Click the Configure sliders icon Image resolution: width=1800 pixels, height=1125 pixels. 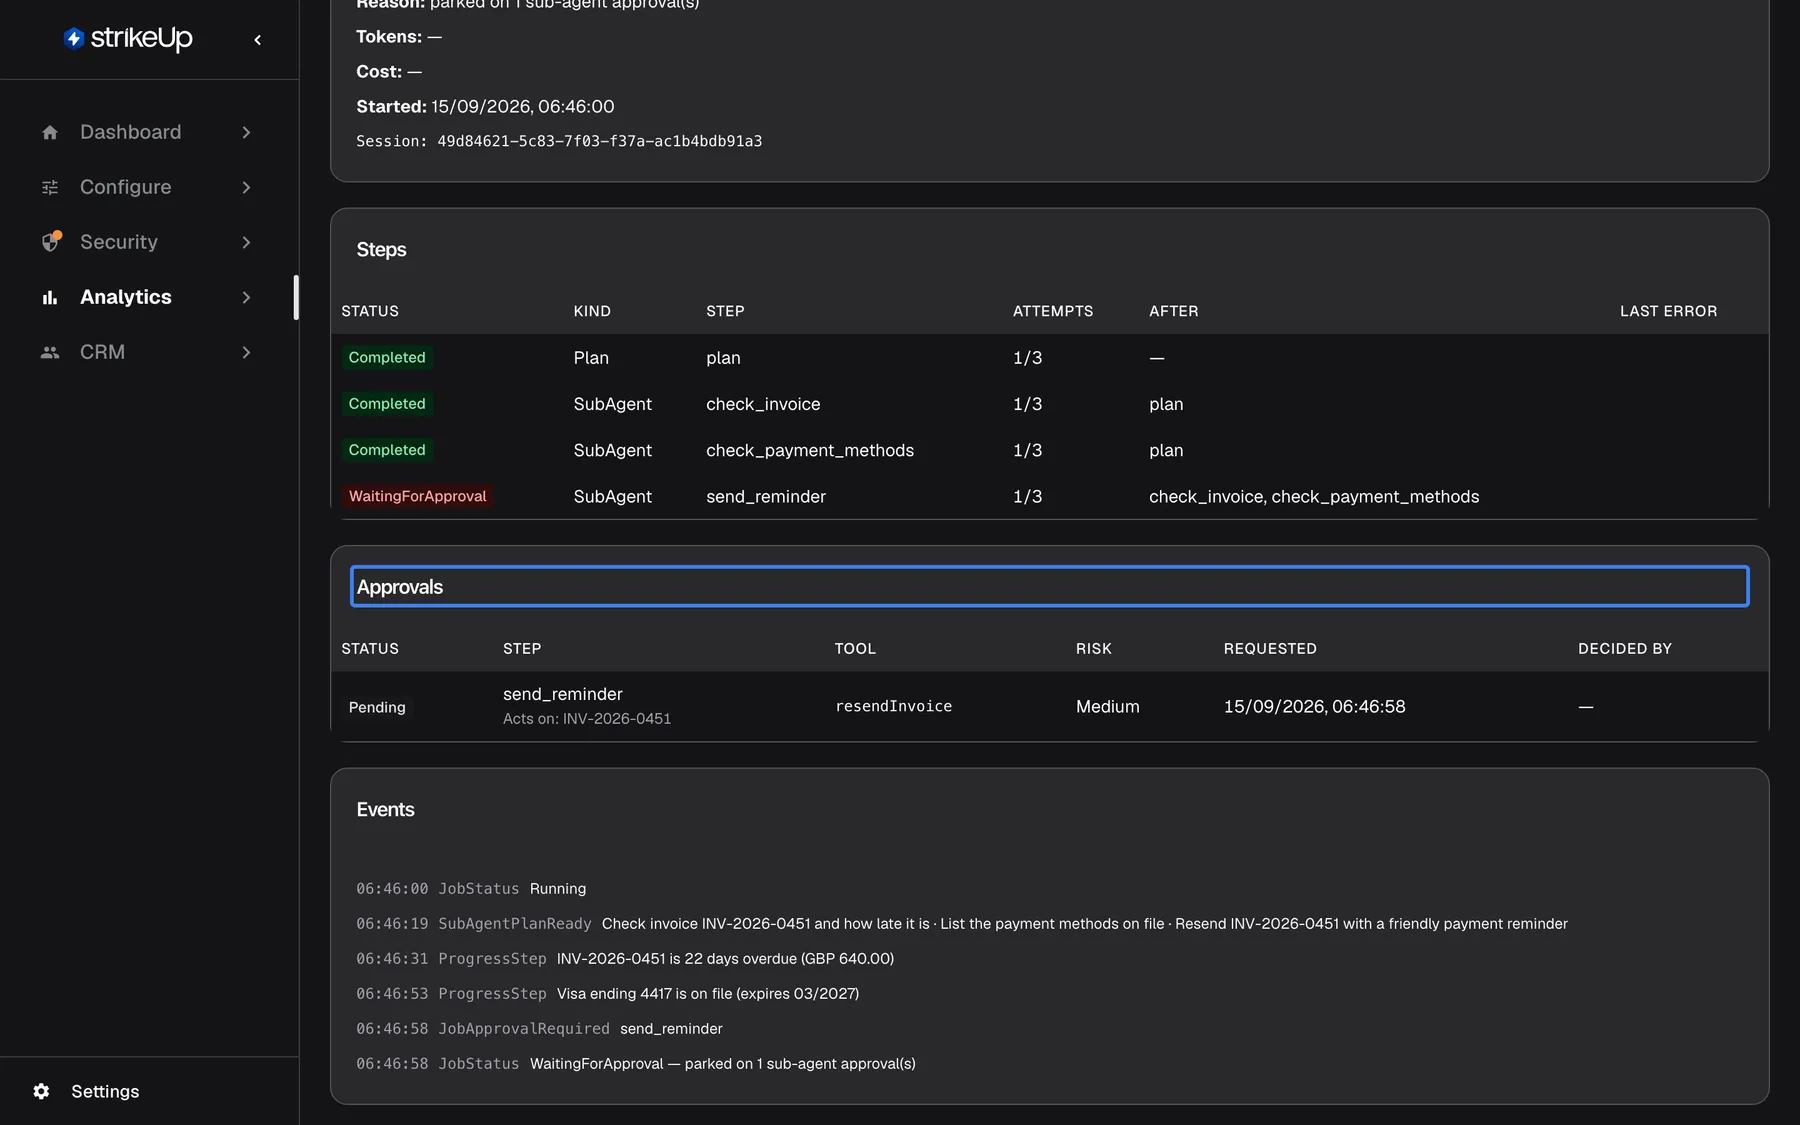(x=50, y=187)
